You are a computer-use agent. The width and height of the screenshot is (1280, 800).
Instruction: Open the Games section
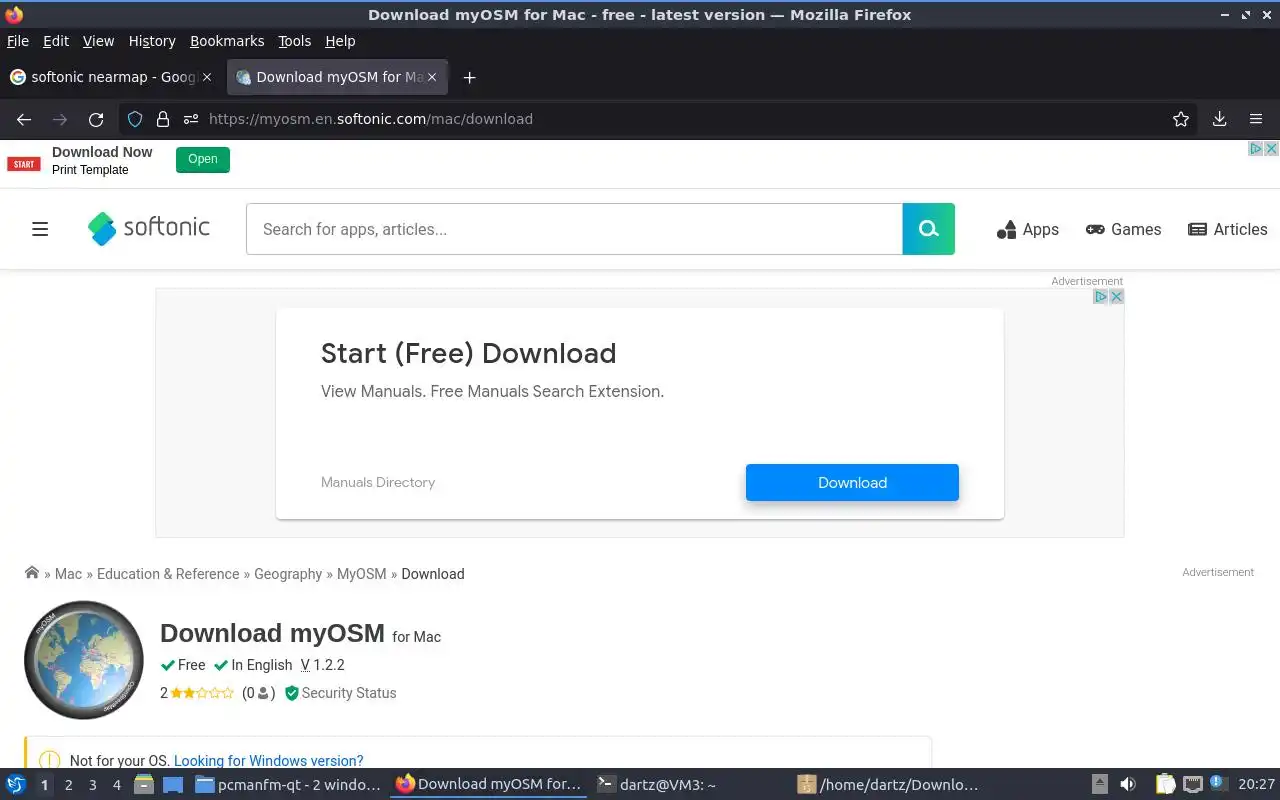tap(1124, 229)
